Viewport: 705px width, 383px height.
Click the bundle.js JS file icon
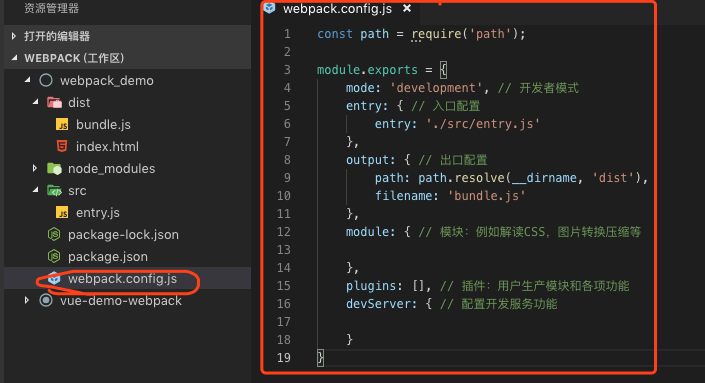(62, 125)
